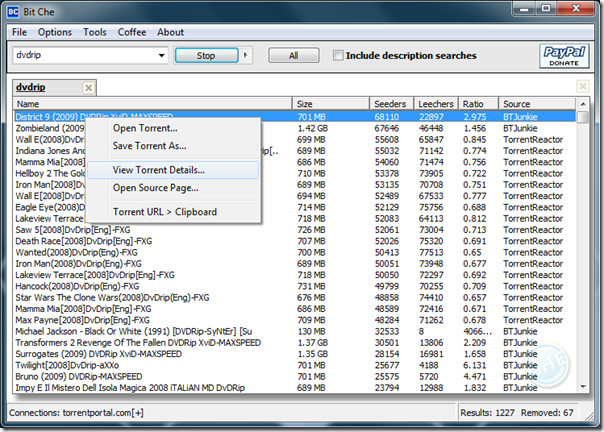Click Results: 1227 in status bar

tap(487, 413)
